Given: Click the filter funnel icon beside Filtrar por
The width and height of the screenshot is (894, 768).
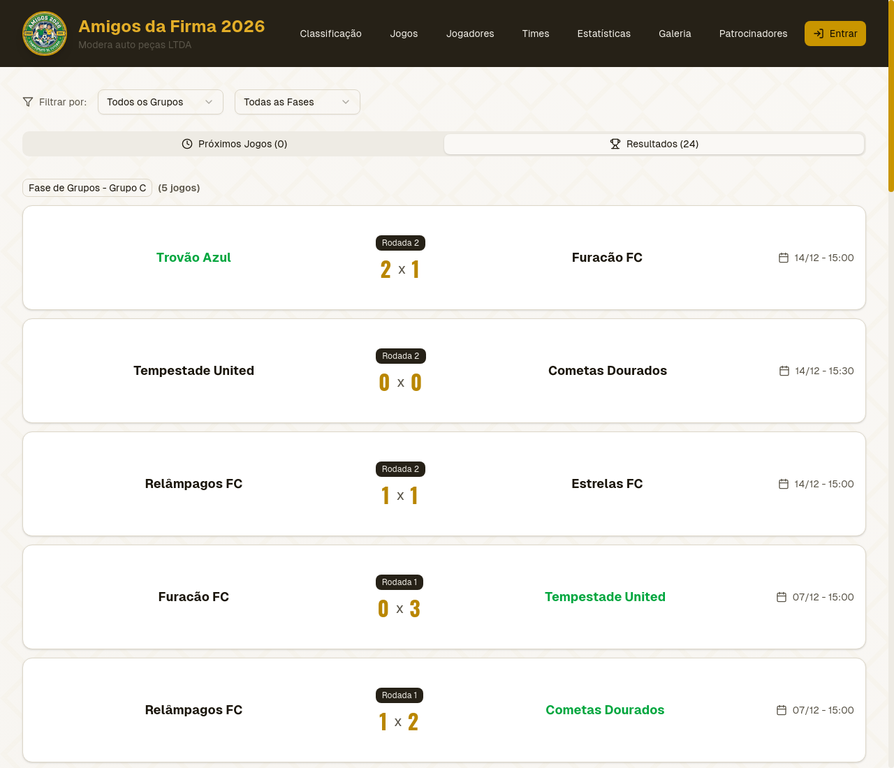Looking at the screenshot, I should [x=28, y=101].
